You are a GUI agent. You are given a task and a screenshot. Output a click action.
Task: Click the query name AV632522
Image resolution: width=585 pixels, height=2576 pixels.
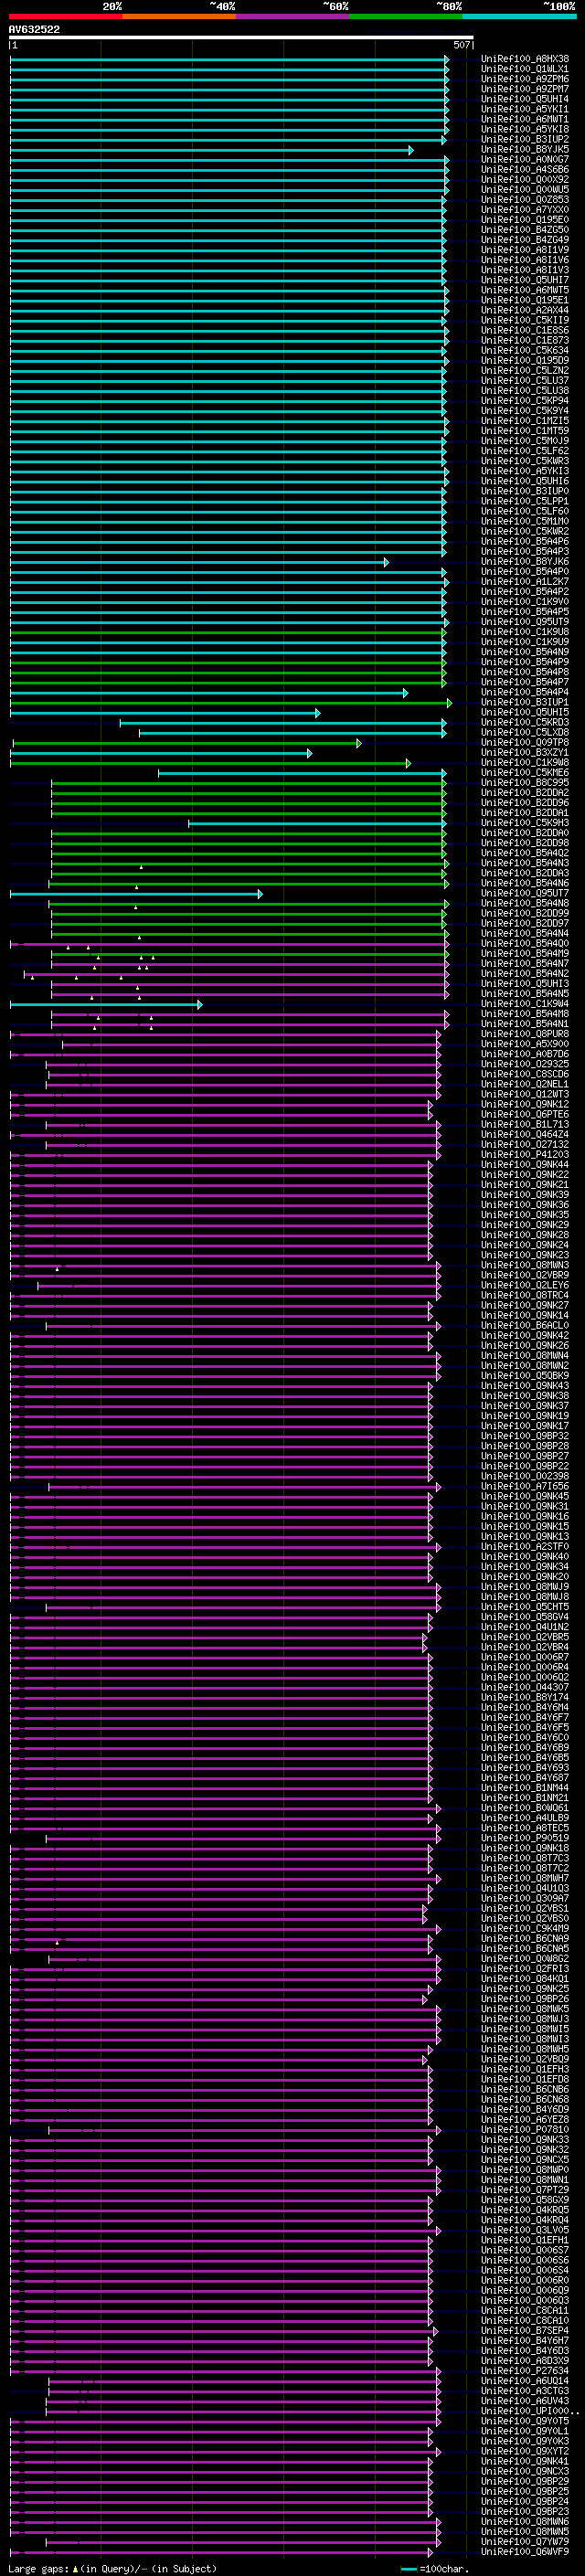coord(34,30)
